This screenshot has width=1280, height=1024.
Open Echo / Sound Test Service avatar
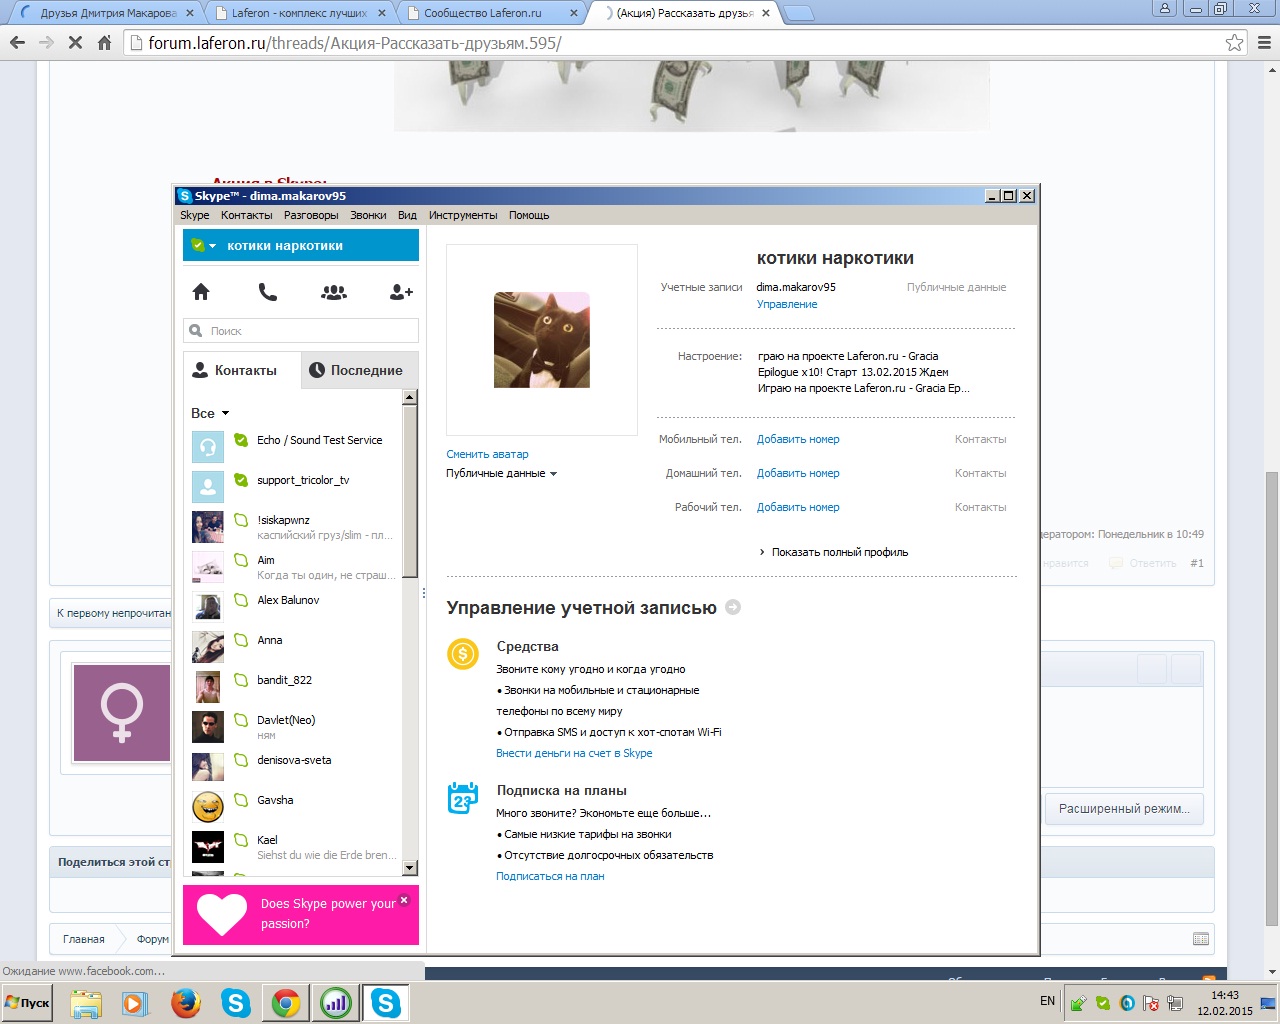pyautogui.click(x=208, y=446)
